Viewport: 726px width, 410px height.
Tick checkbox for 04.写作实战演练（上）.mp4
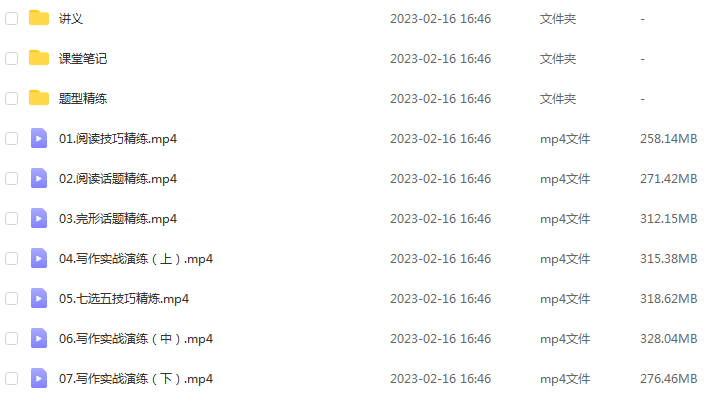[x=12, y=259]
